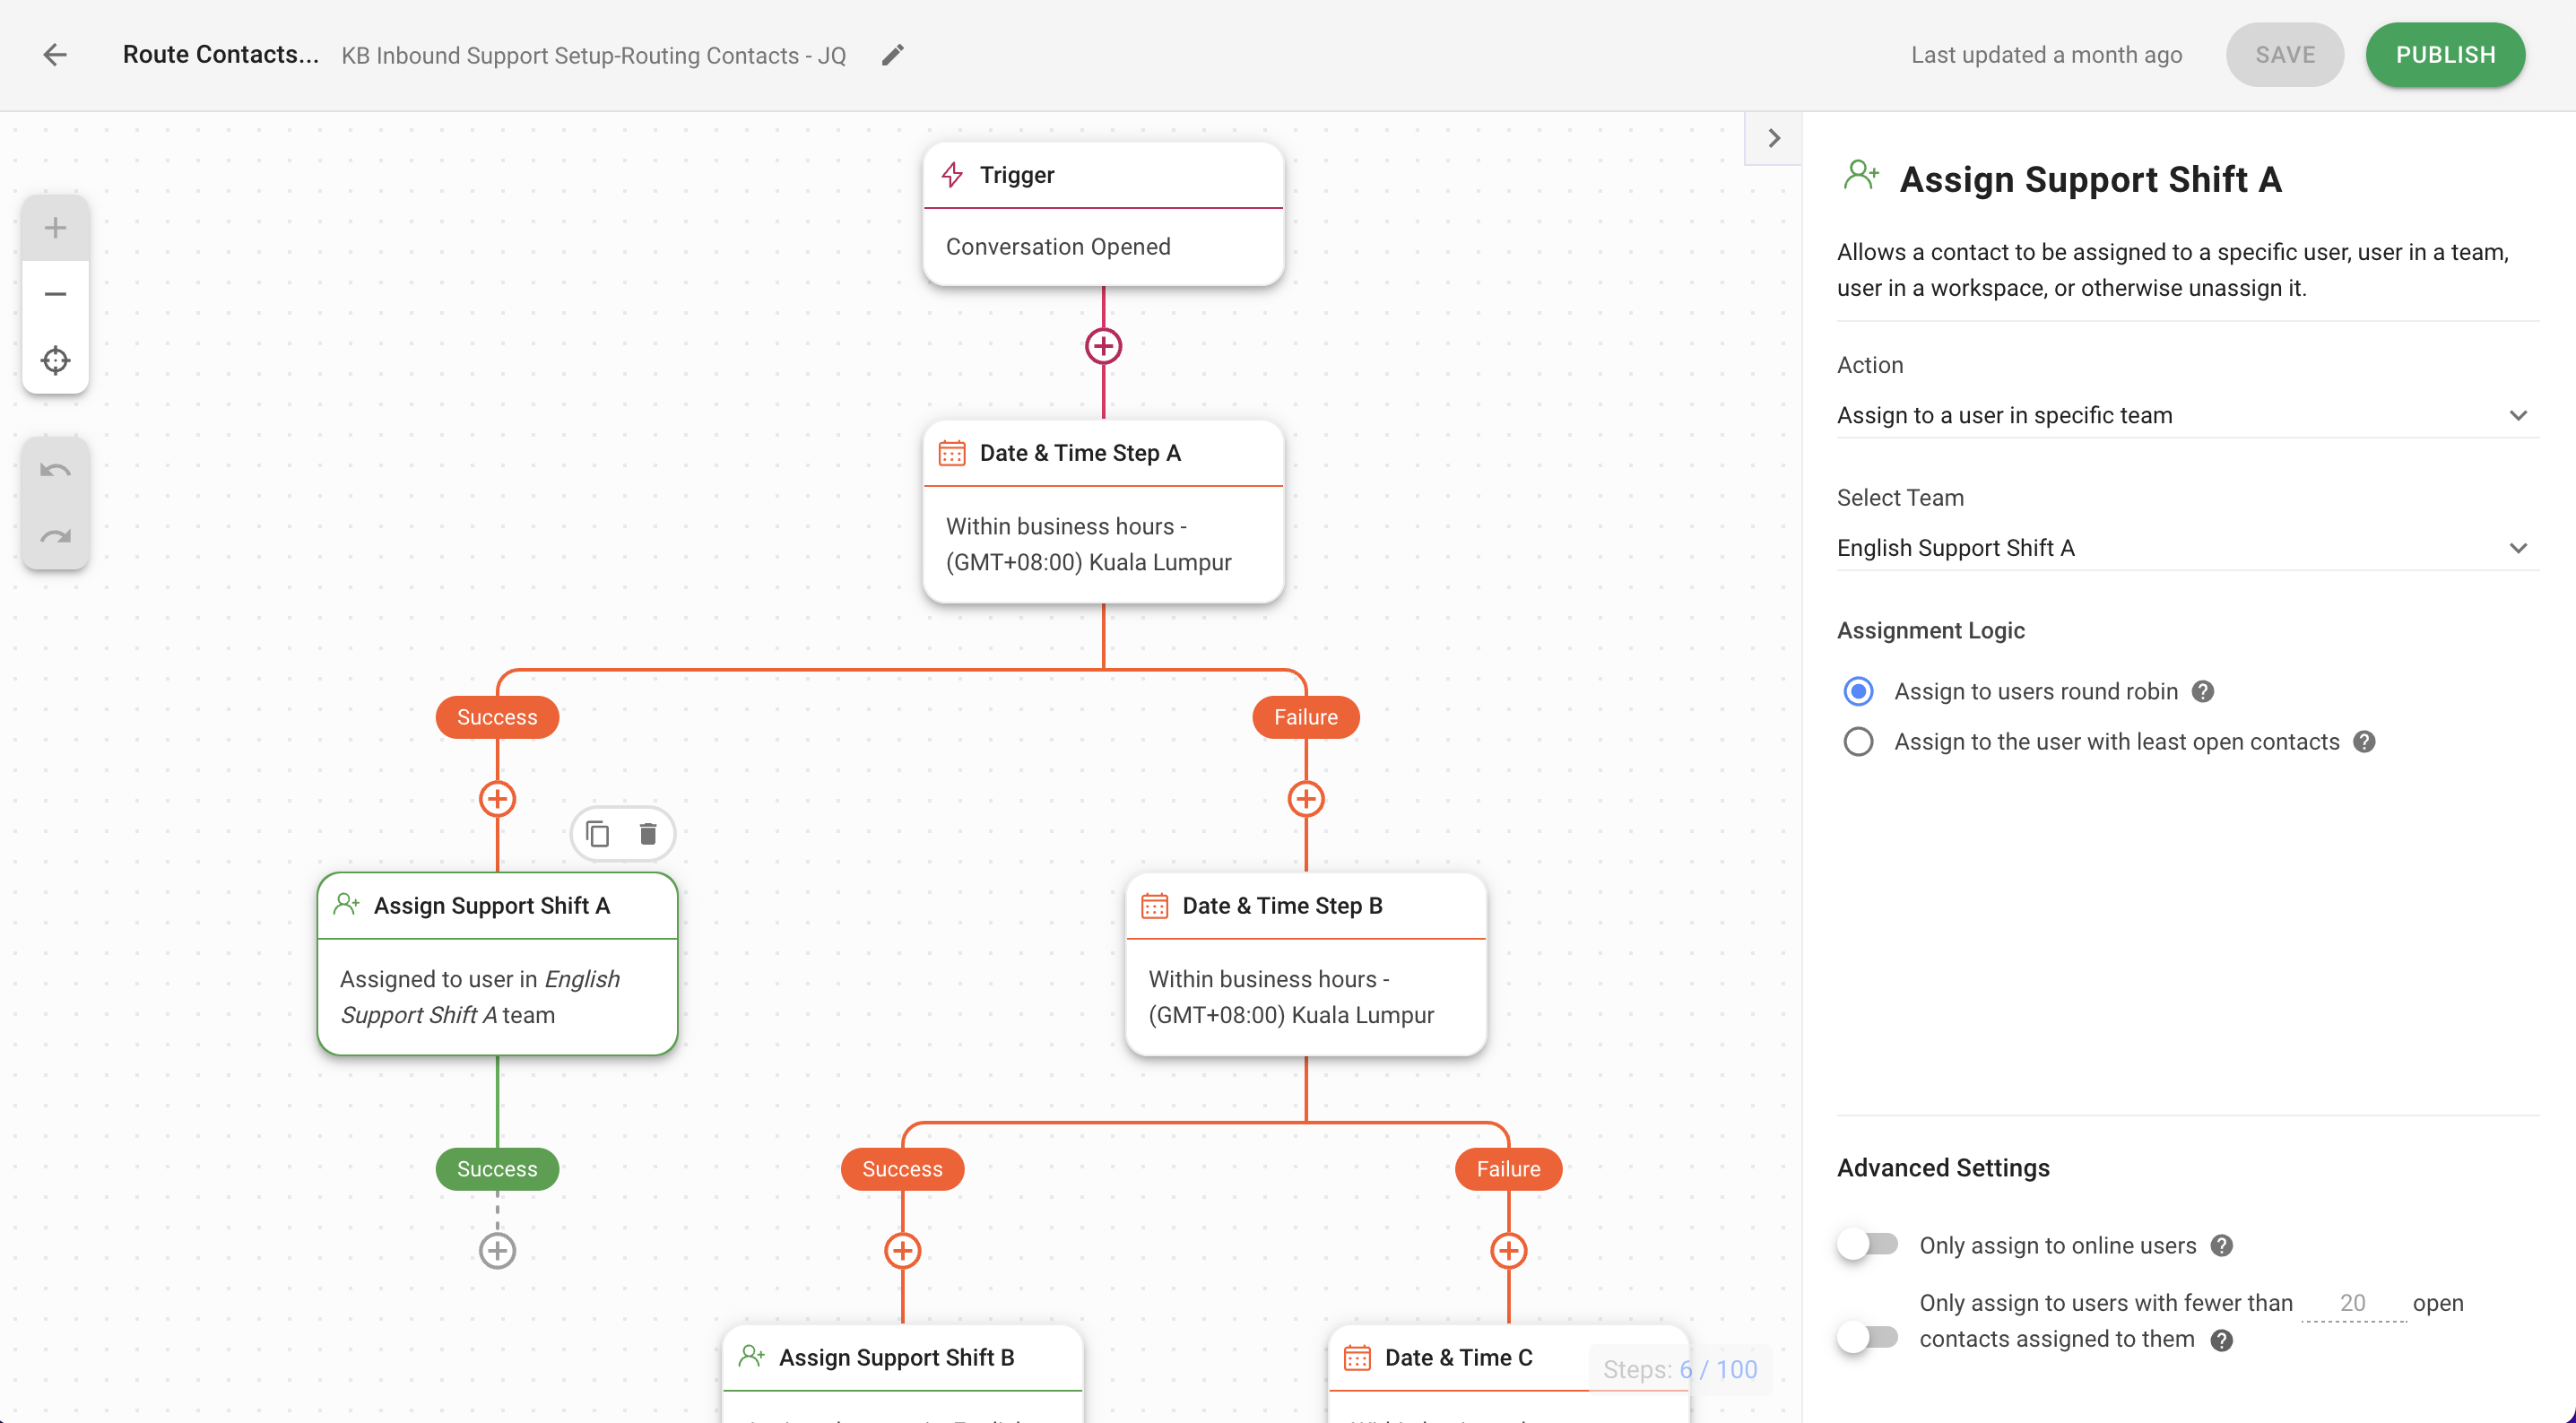2576x1423 pixels.
Task: Toggle Only assign to online users switch
Action: [x=1868, y=1246]
